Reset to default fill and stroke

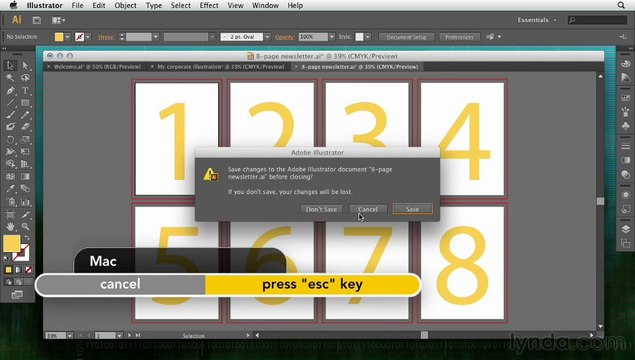tap(6, 258)
